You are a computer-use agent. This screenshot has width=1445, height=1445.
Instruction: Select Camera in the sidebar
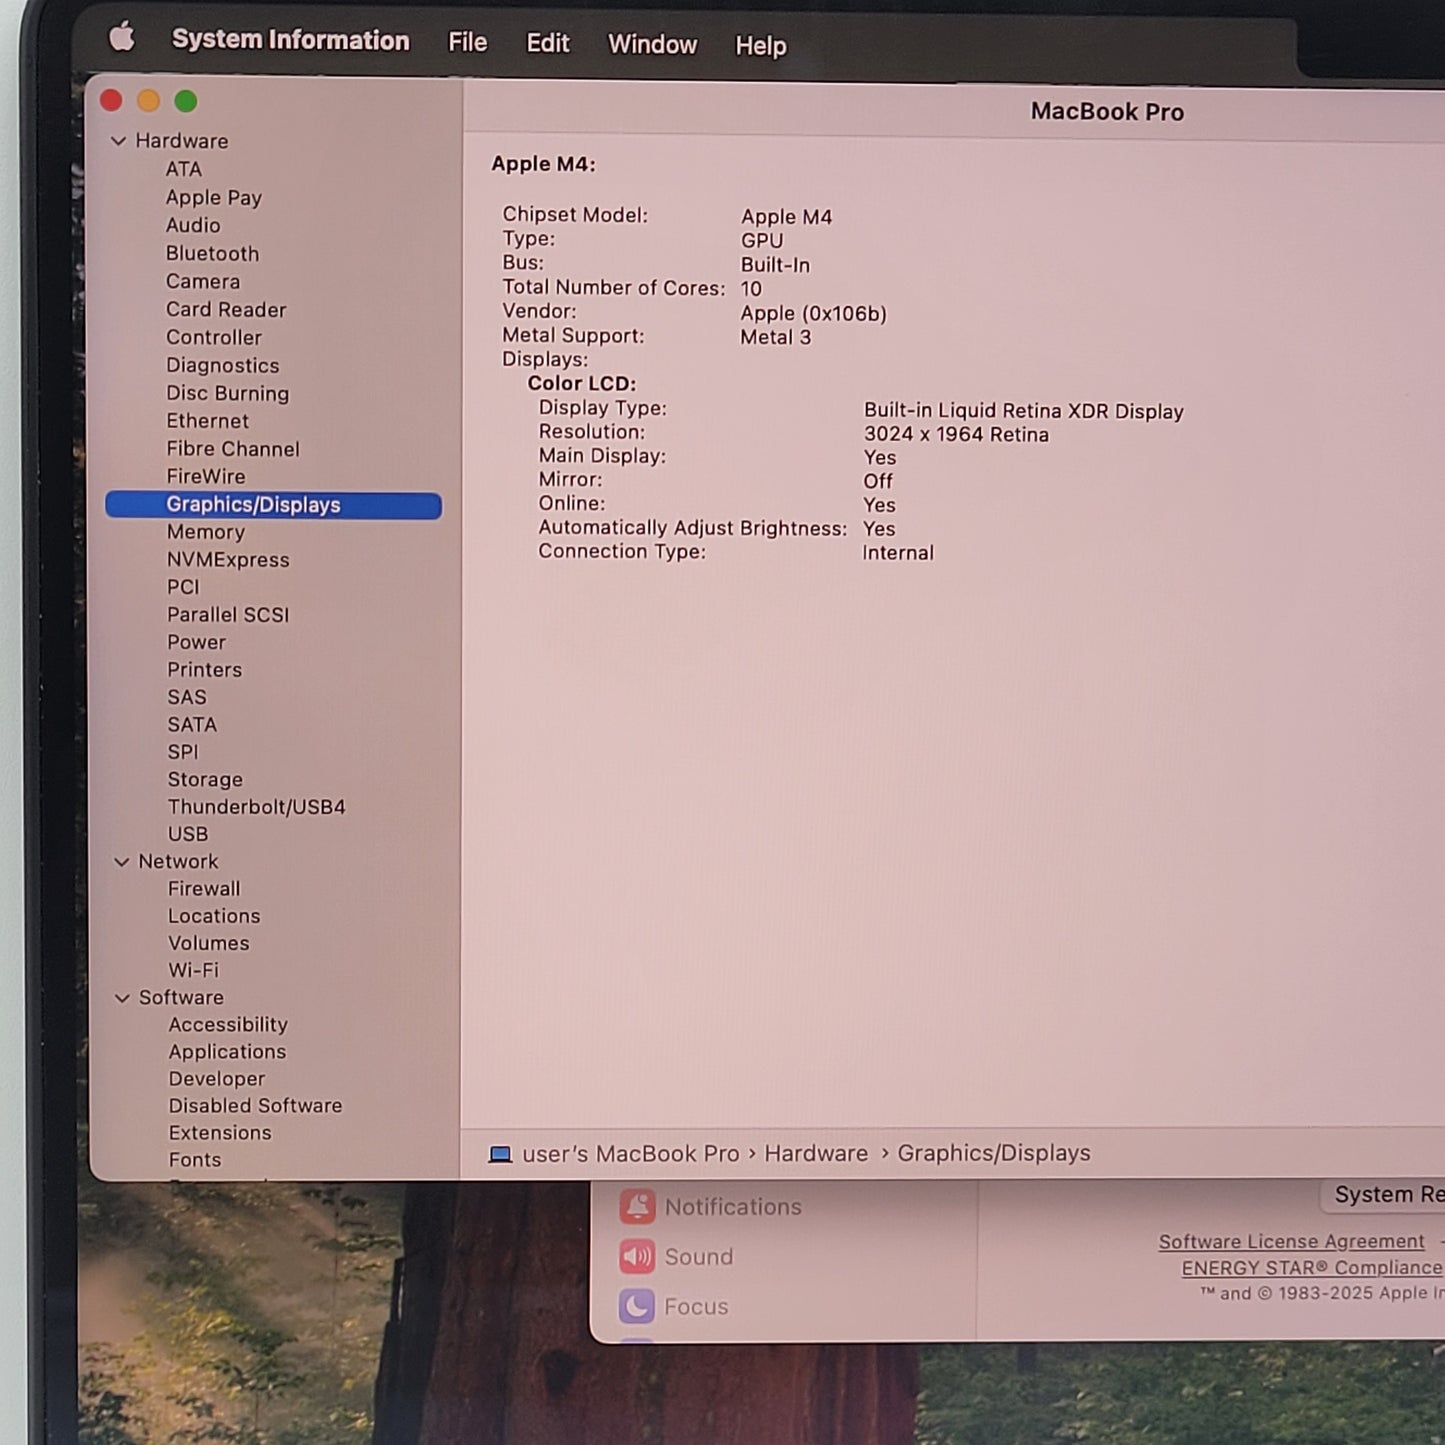[x=203, y=282]
